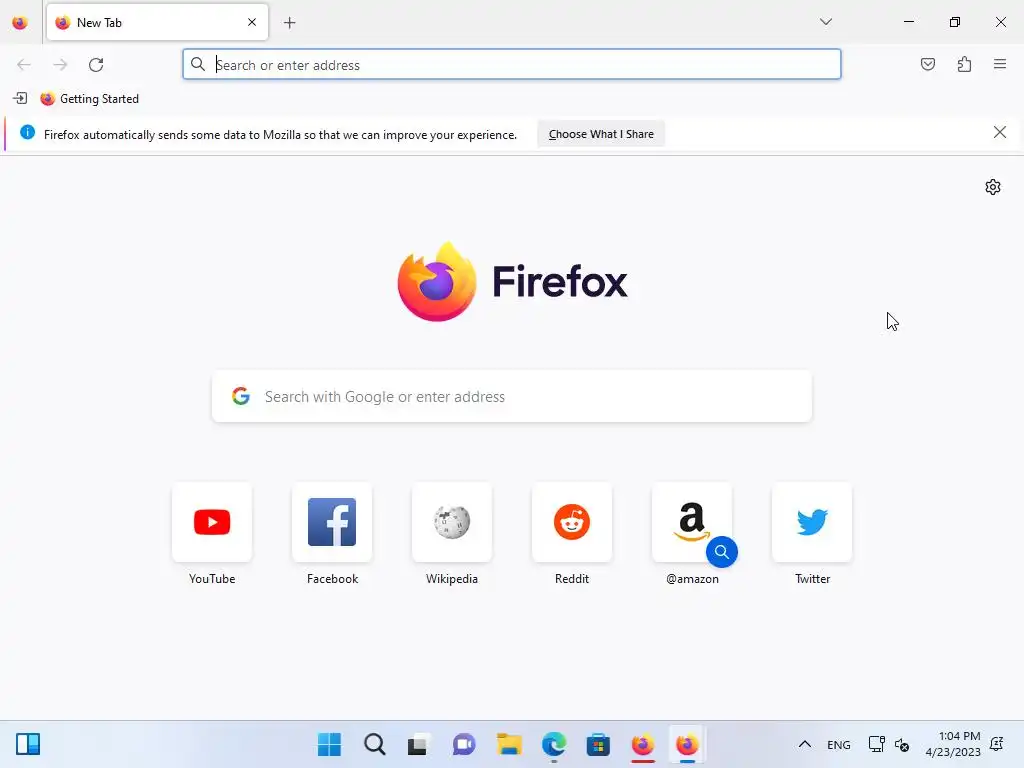Click the Wikipedia label text
The height and width of the screenshot is (768, 1024).
[452, 579]
